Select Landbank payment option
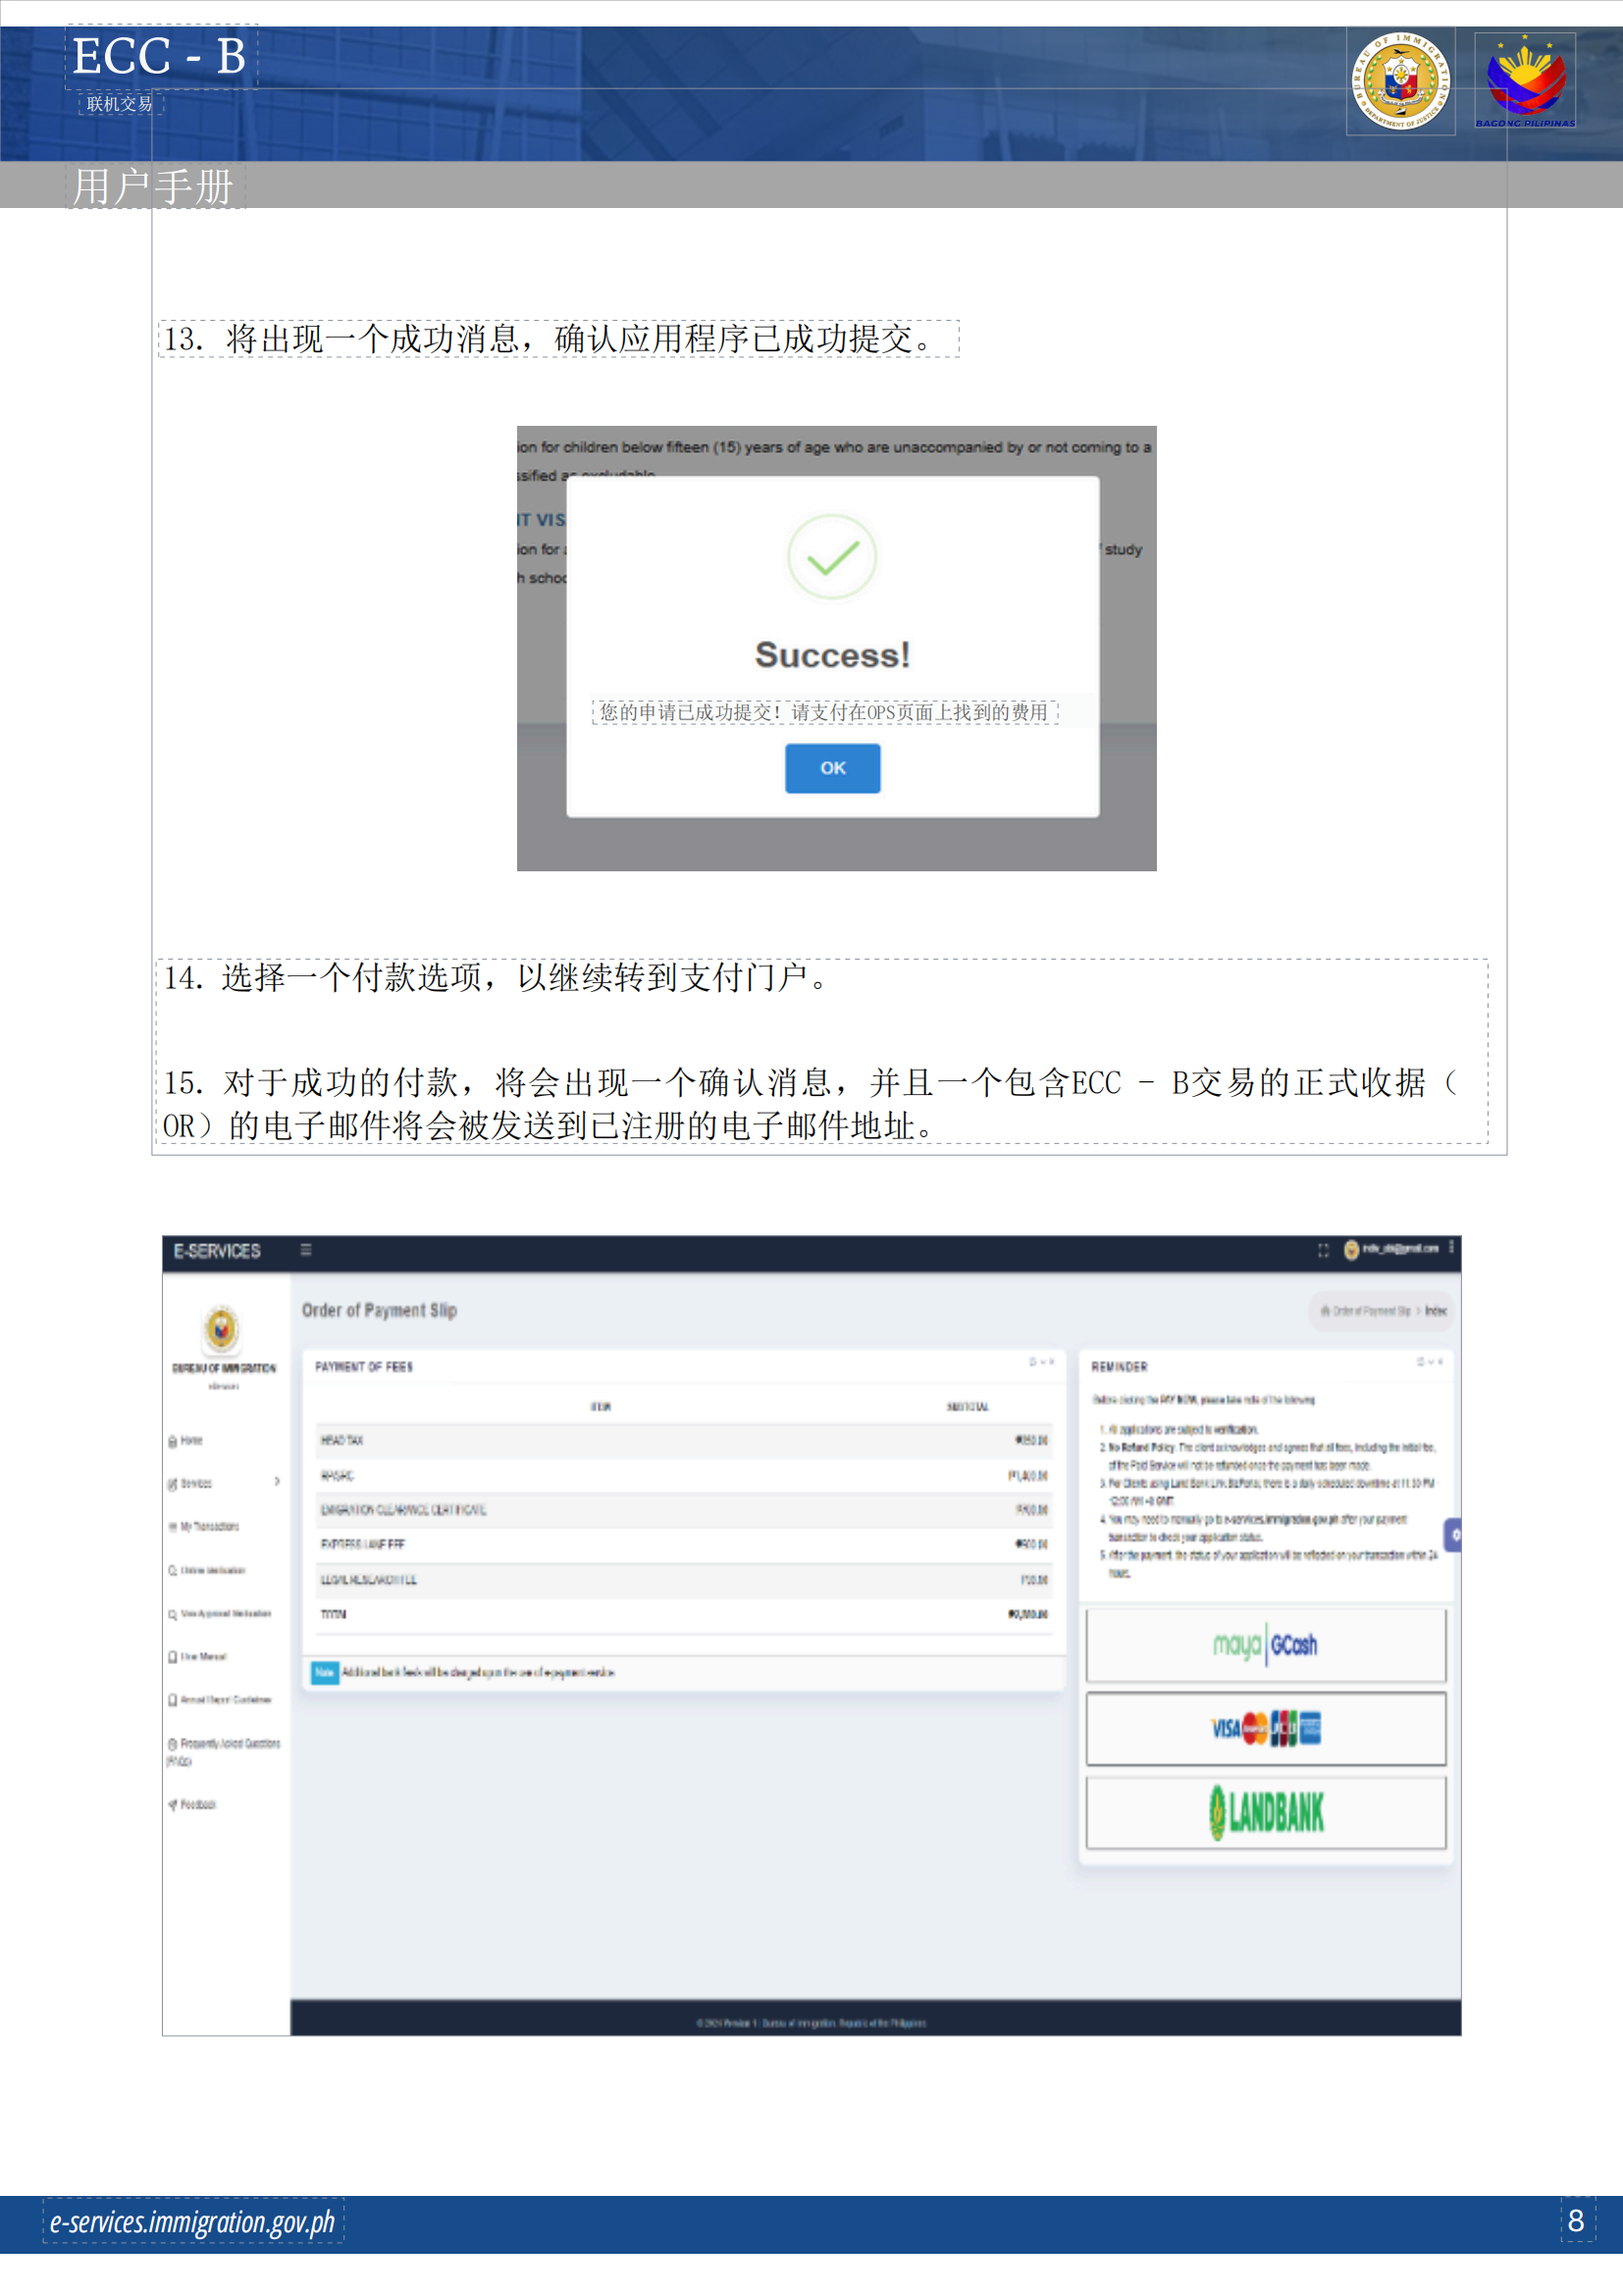Image resolution: width=1623 pixels, height=2296 pixels. click(1265, 1812)
